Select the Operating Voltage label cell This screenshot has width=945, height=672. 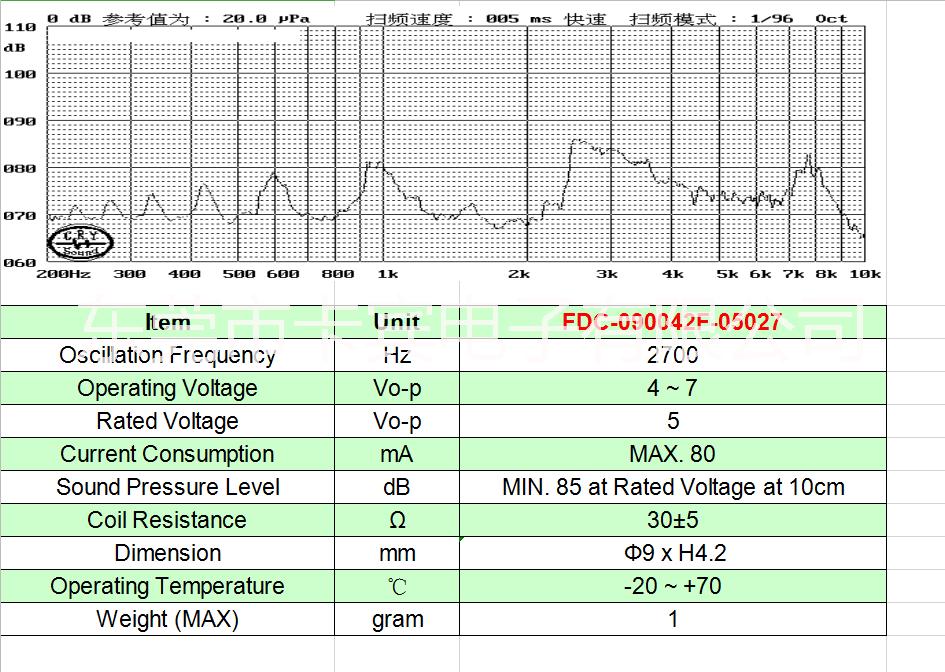pos(167,388)
